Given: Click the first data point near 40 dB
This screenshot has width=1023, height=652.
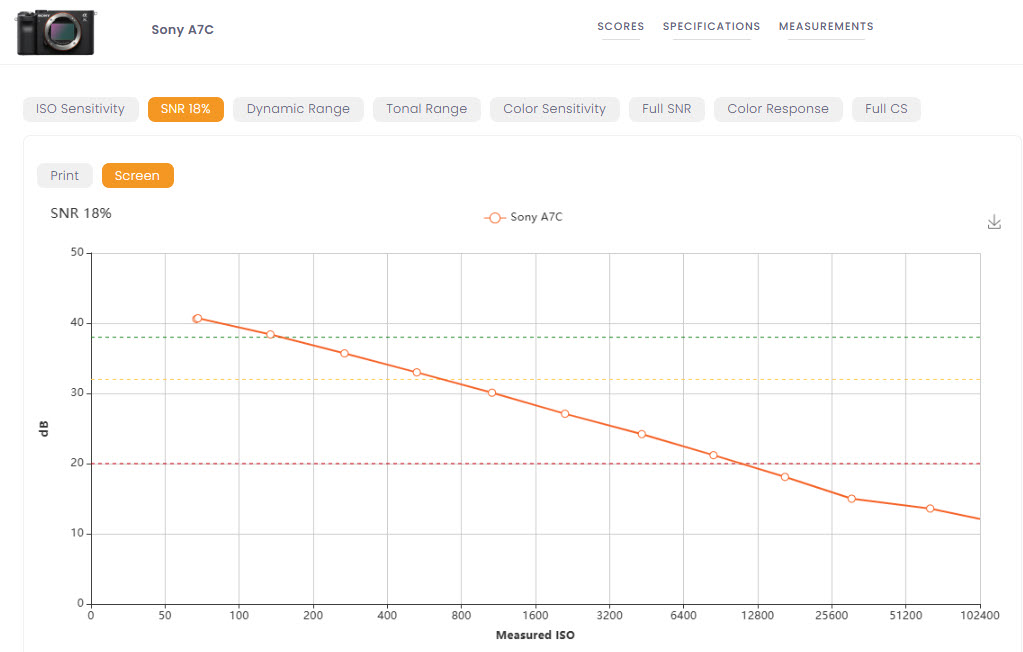Looking at the screenshot, I should pos(197,318).
